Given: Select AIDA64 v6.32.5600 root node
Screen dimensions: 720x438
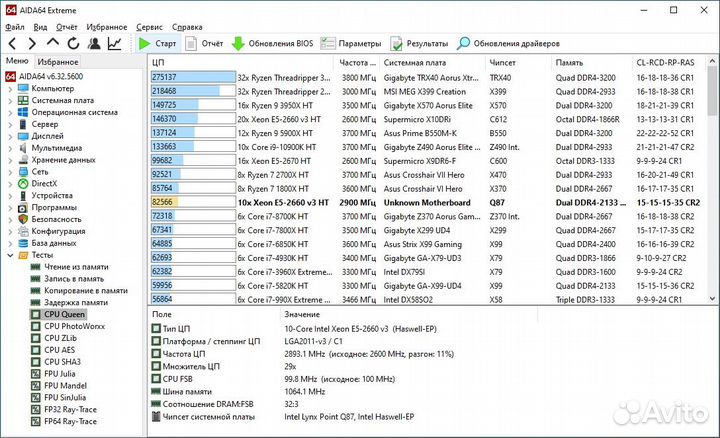Looking at the screenshot, I should (x=45, y=76).
